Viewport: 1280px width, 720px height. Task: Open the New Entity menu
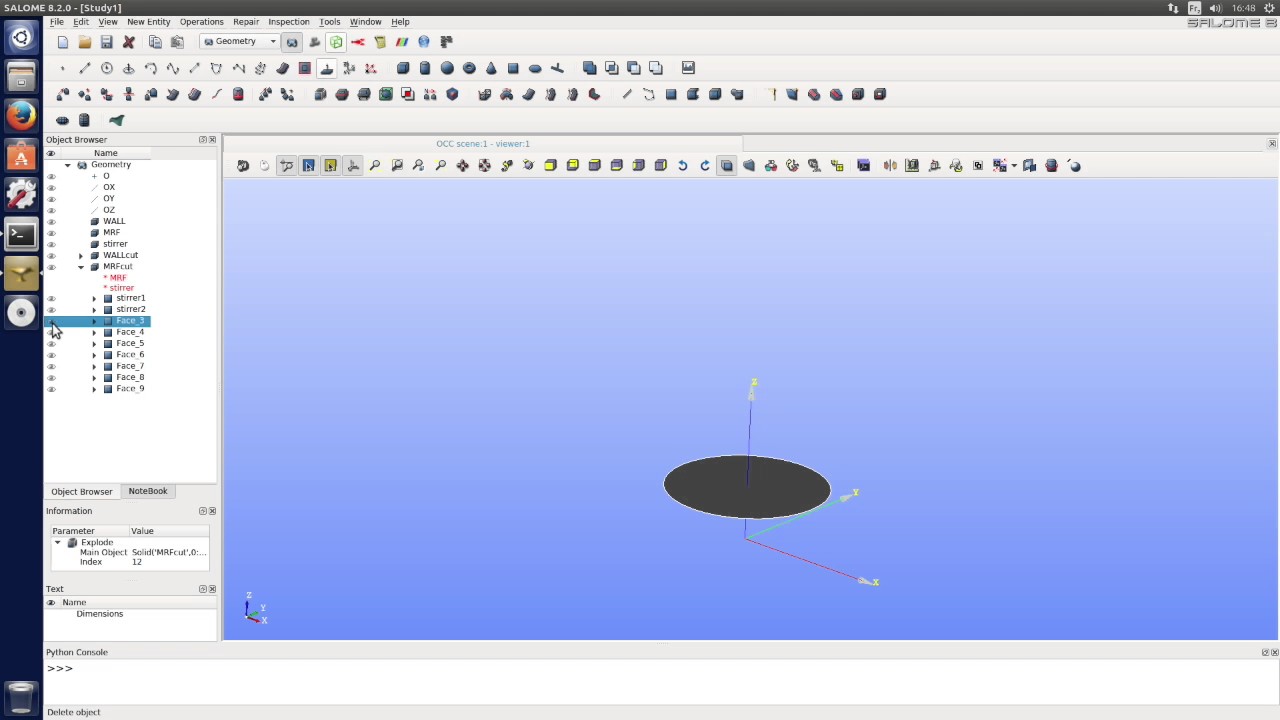pos(148,22)
